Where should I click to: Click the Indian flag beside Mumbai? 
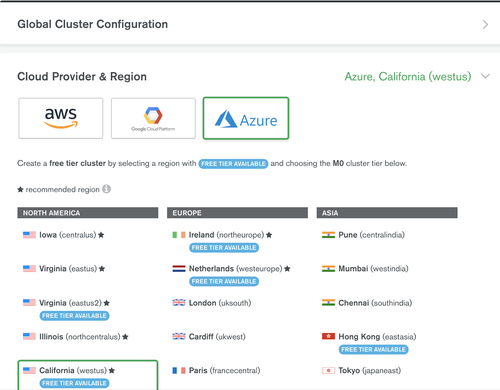[328, 268]
